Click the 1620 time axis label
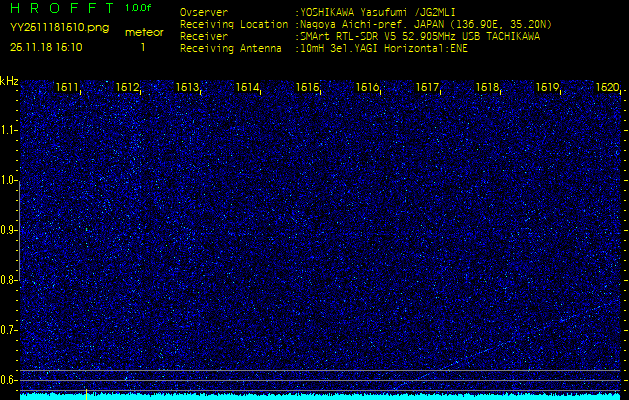629x400 pixels. pyautogui.click(x=608, y=87)
